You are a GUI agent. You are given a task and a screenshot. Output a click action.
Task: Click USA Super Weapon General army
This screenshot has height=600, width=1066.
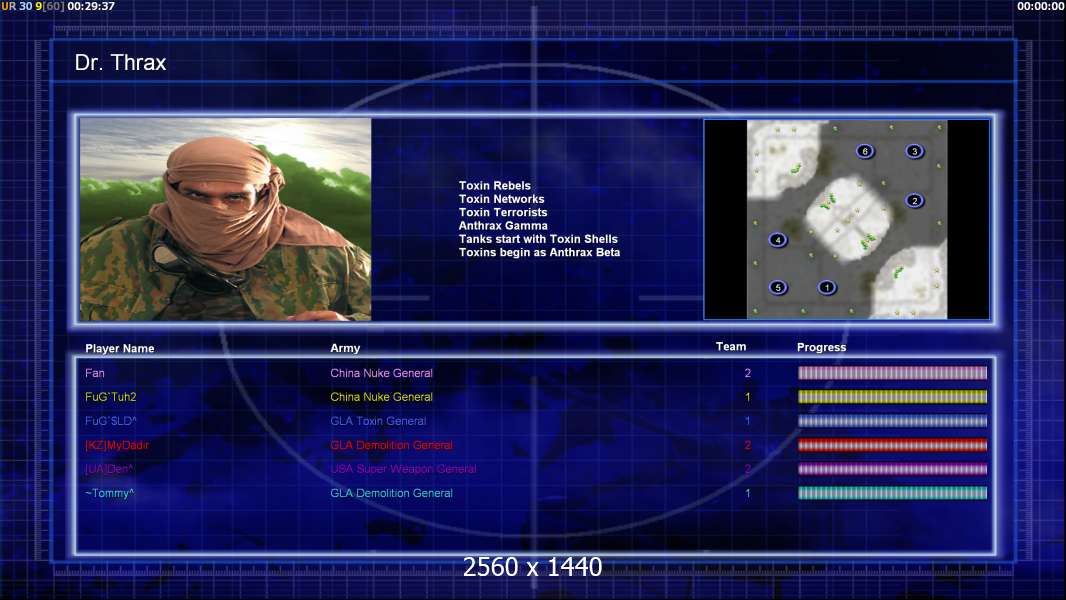coord(403,469)
